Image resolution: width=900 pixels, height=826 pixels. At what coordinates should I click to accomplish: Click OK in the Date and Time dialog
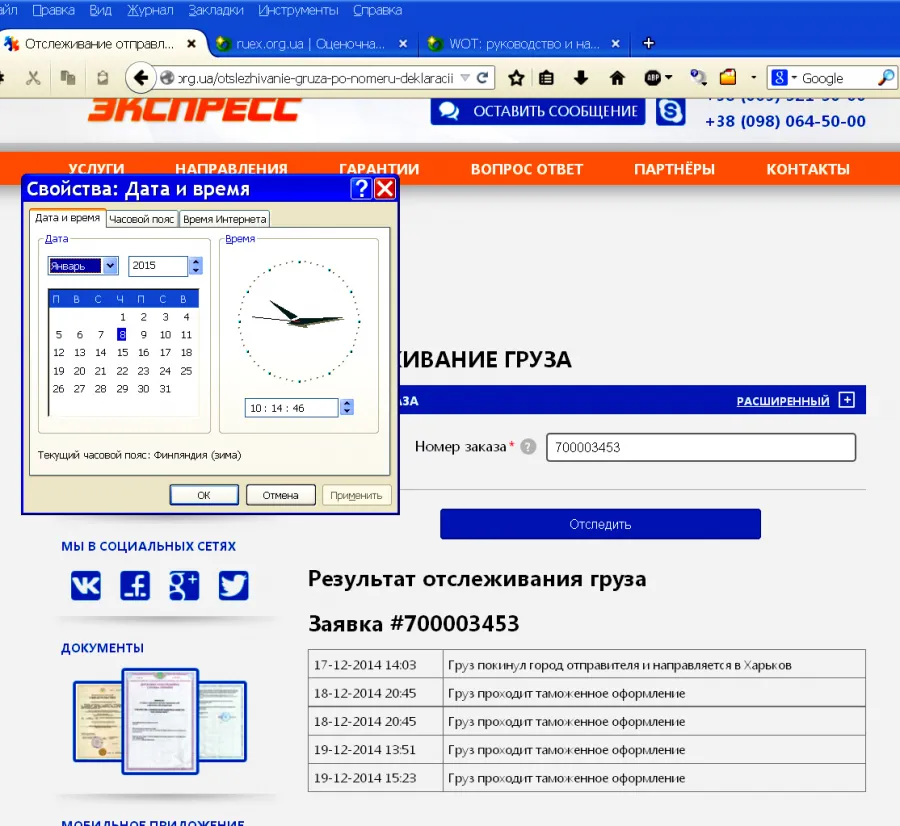point(204,495)
